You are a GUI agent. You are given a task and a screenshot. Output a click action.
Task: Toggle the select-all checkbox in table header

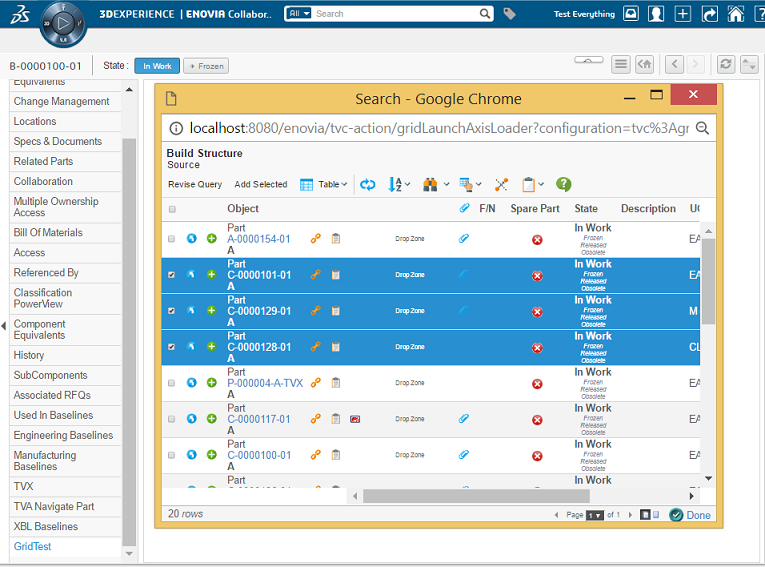(172, 209)
